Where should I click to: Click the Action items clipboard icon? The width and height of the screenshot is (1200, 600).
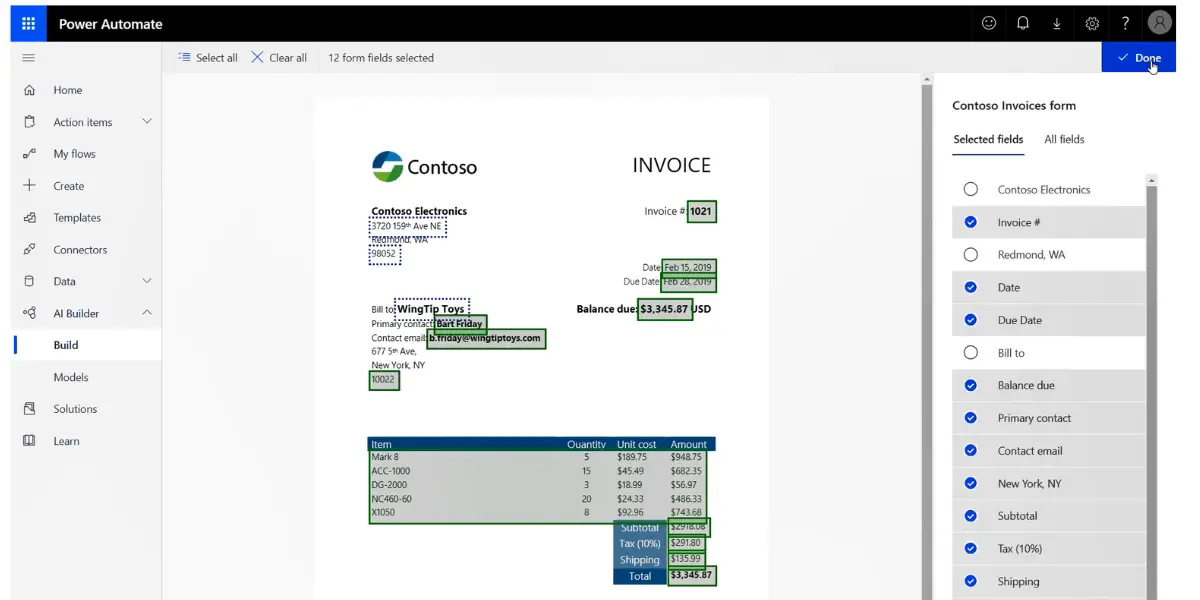point(29,122)
